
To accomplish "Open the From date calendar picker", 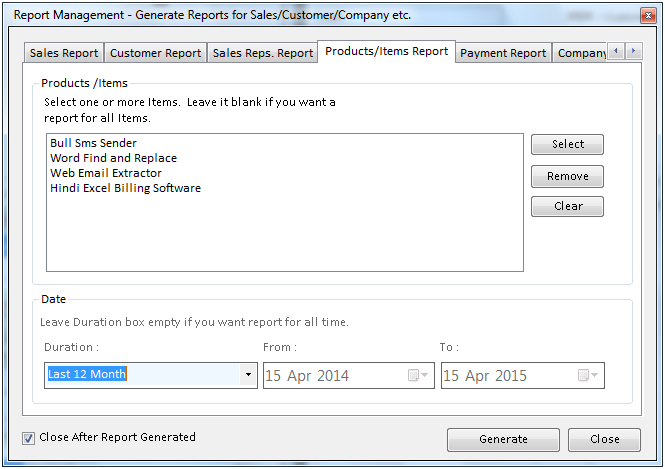I will point(418,375).
